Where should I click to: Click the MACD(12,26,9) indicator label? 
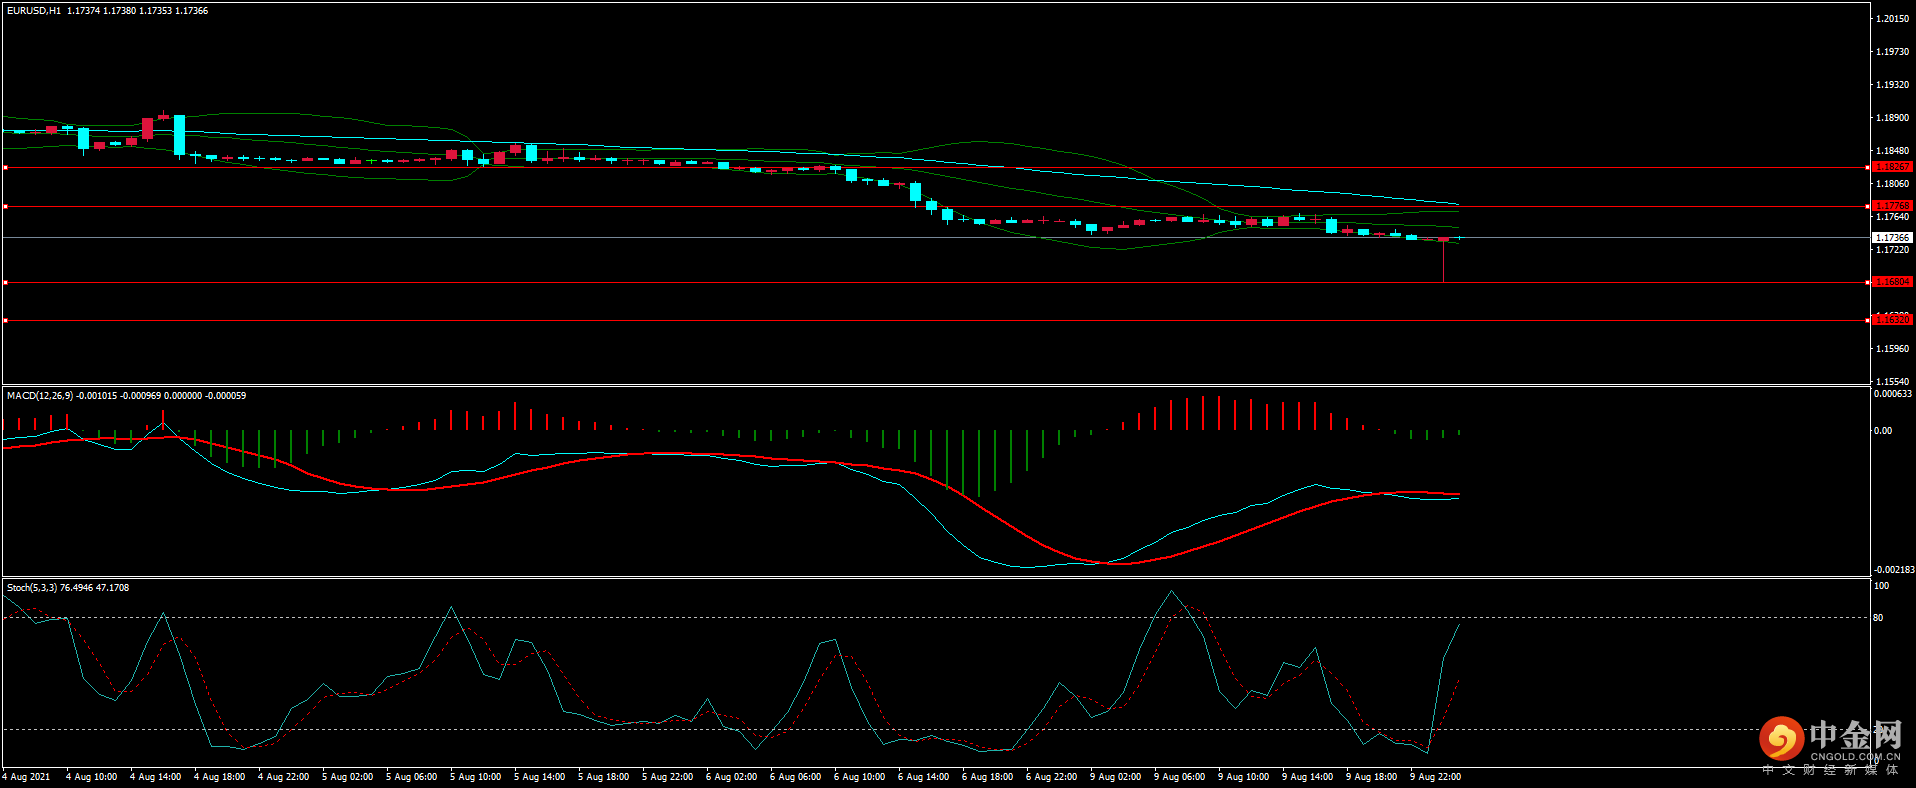pos(40,396)
